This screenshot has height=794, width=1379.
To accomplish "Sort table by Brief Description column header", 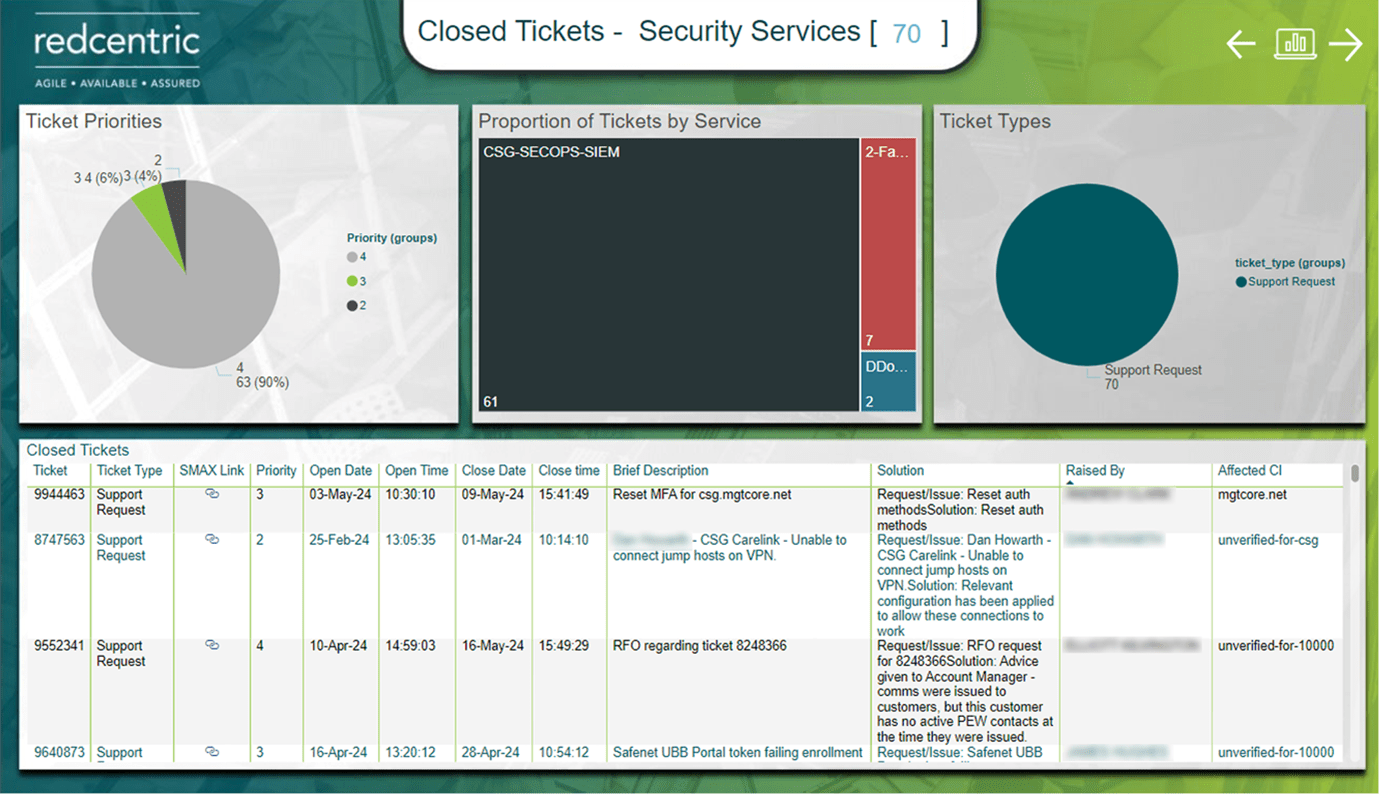I will tap(660, 470).
